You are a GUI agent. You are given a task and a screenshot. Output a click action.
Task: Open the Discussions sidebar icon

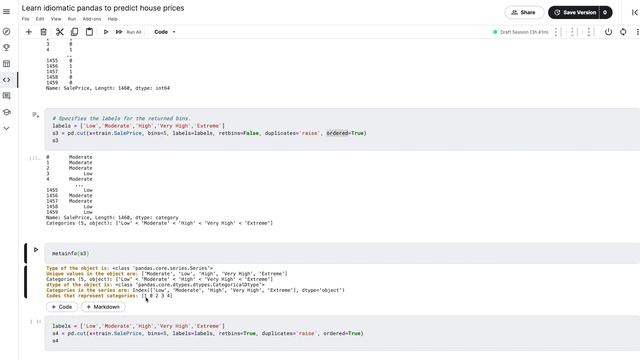click(x=7, y=96)
